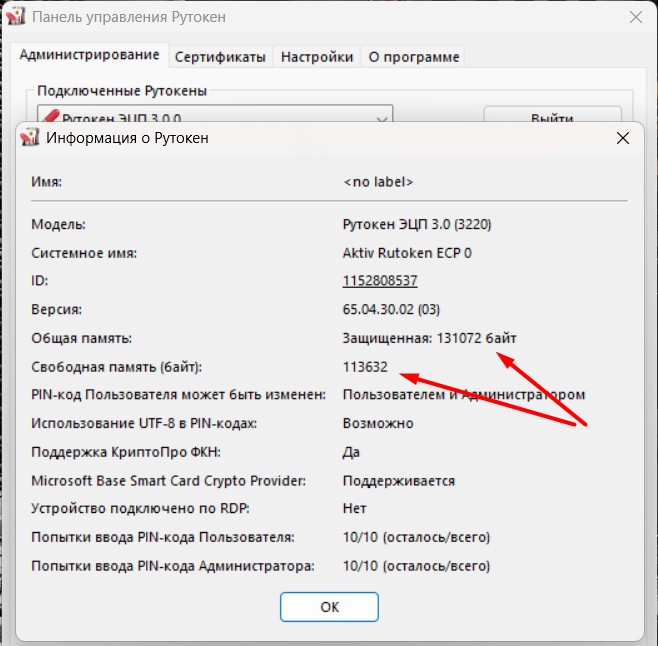Click the model value Рутокен ЭЦП 3.0 (3220)
658x646 pixels.
[x=417, y=225]
